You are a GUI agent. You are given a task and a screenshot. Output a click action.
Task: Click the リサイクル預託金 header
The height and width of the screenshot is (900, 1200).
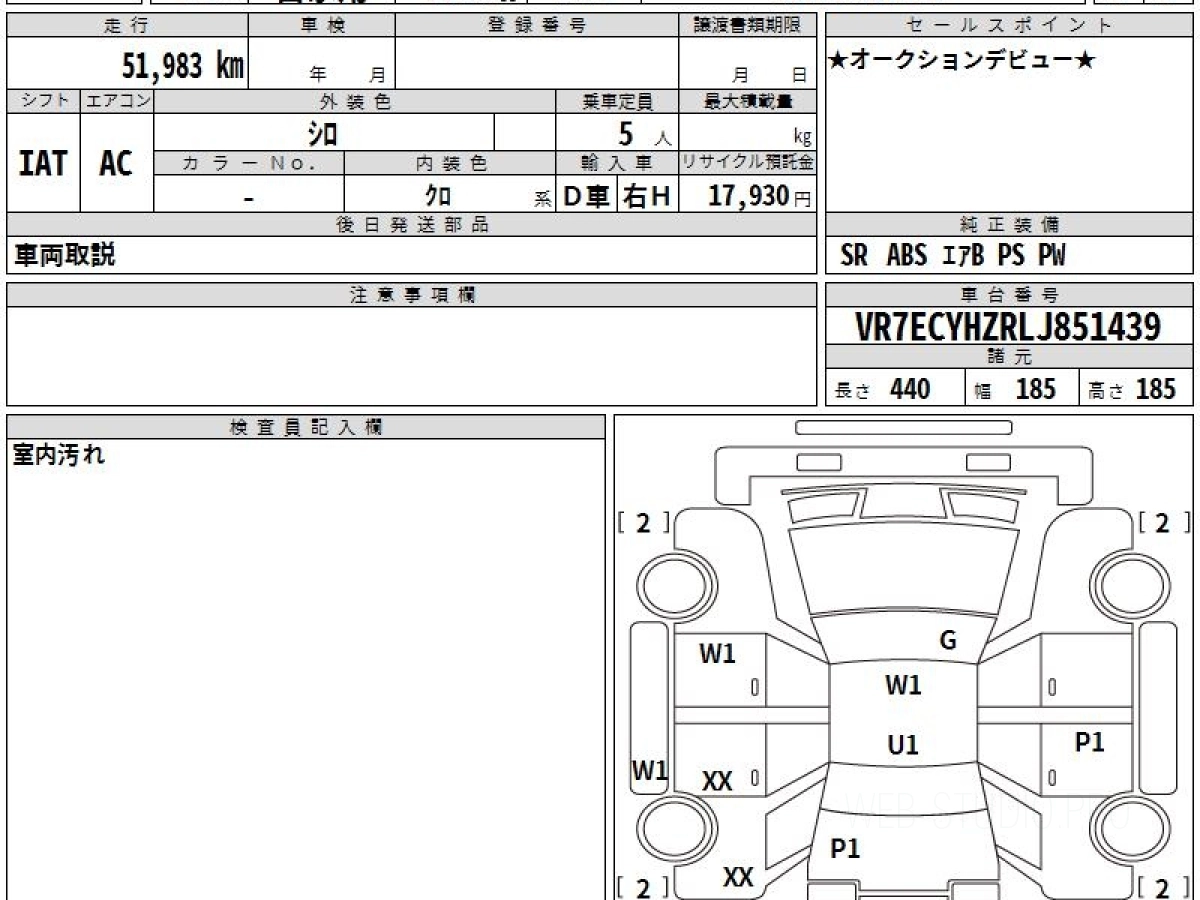747,162
